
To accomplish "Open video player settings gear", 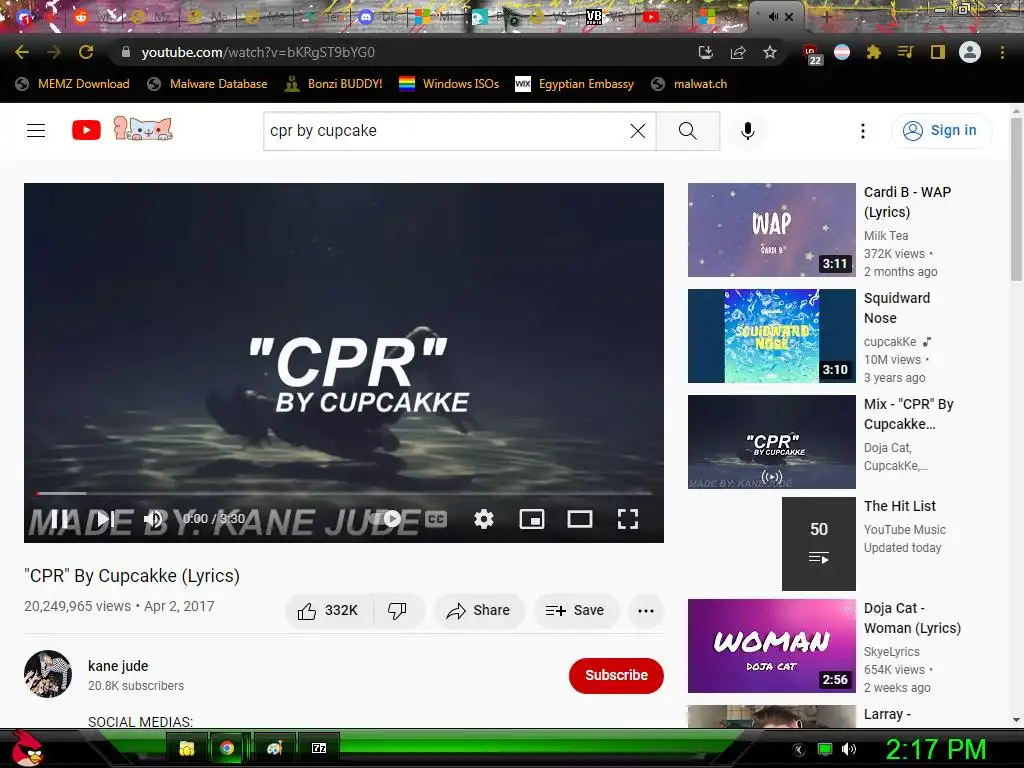I will coord(484,519).
